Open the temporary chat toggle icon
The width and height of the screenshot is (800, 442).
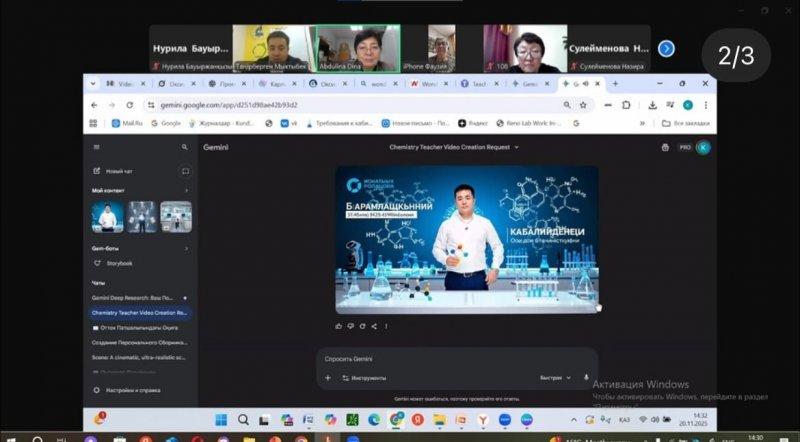tap(185, 171)
